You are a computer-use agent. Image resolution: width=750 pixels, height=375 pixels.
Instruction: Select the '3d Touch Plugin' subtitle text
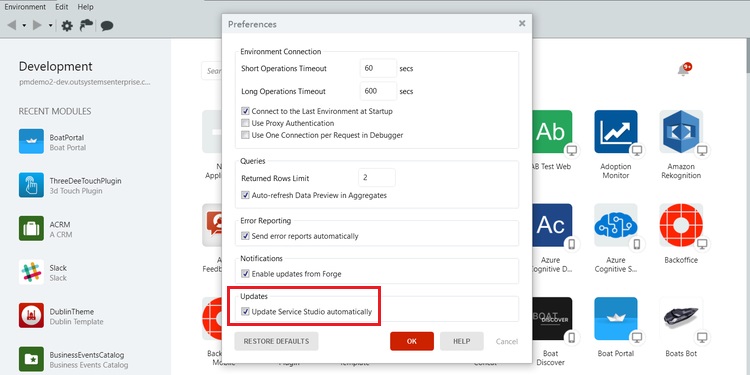click(x=76, y=191)
